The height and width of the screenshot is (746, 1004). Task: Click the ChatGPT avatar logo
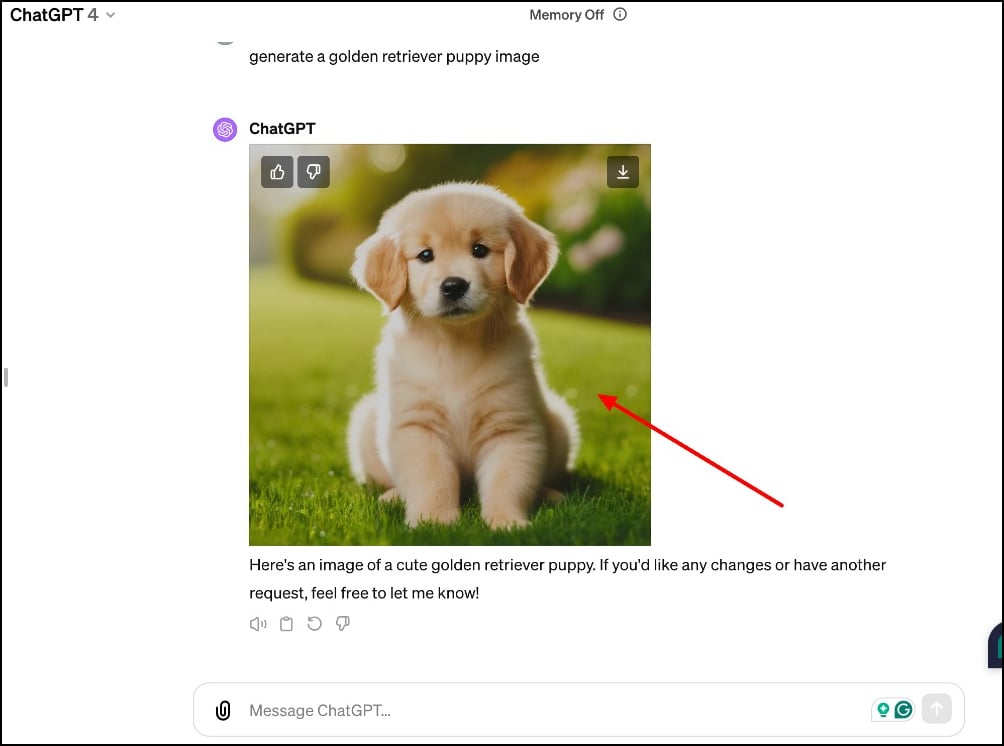224,129
